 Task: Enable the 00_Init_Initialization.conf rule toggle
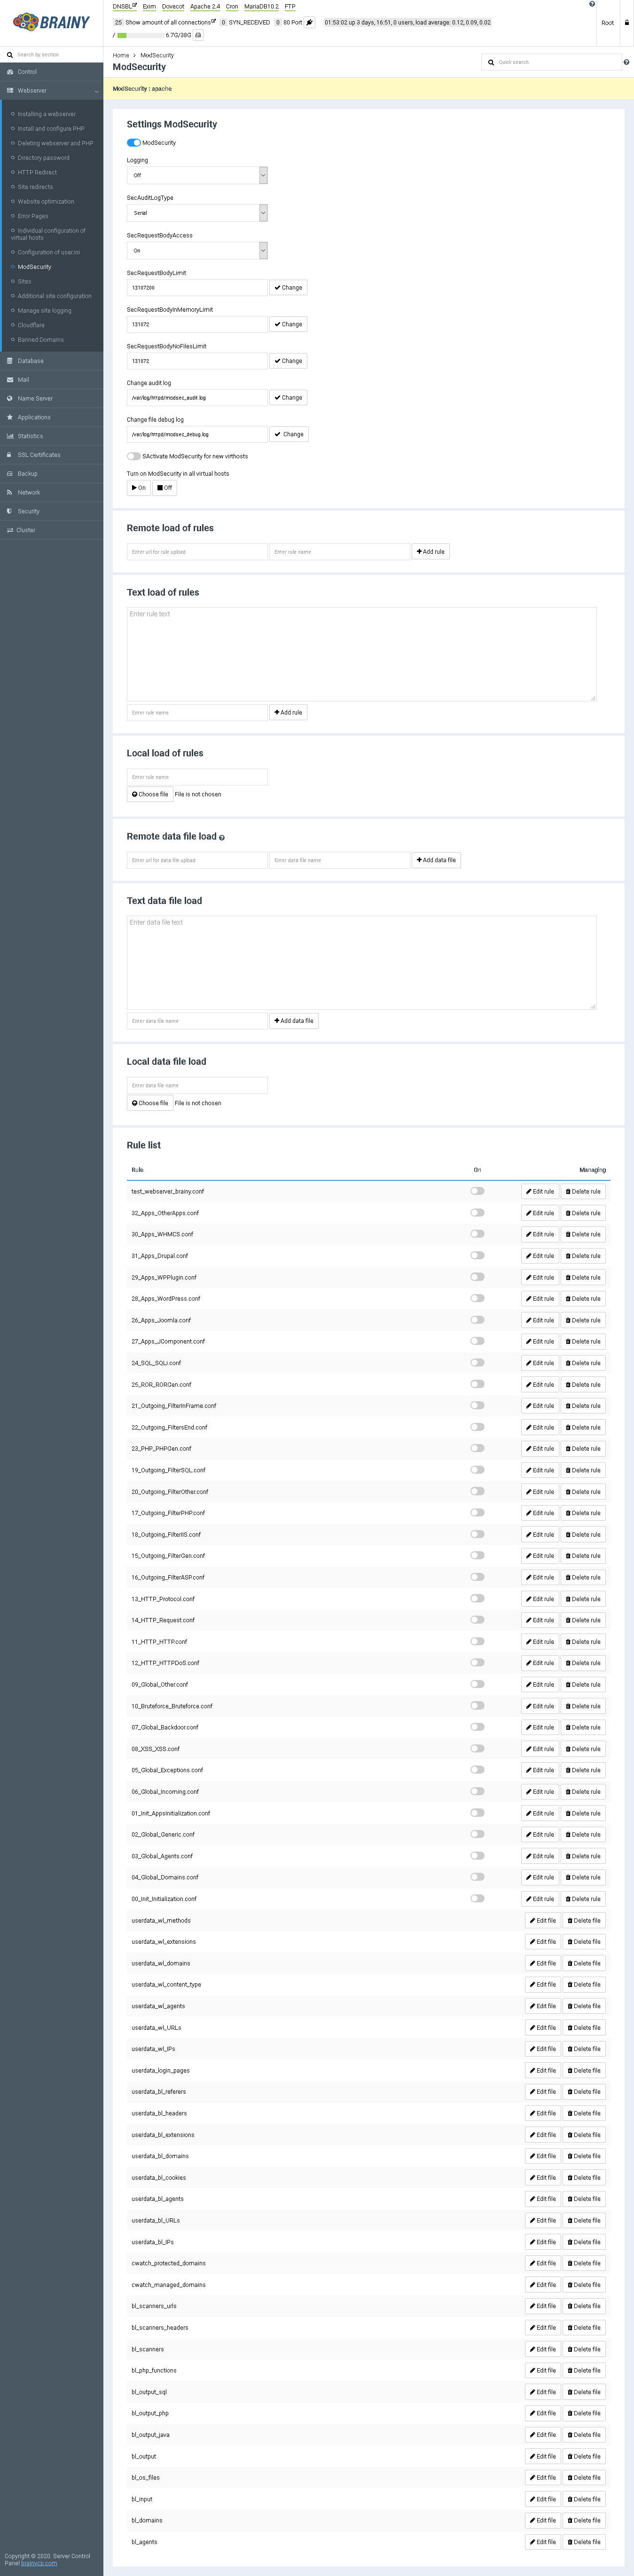tap(477, 1898)
